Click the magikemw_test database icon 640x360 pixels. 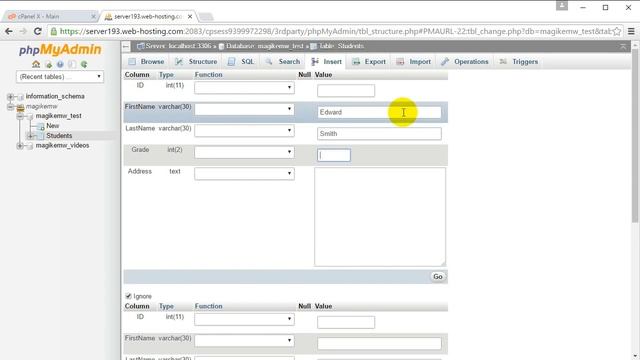(30, 116)
